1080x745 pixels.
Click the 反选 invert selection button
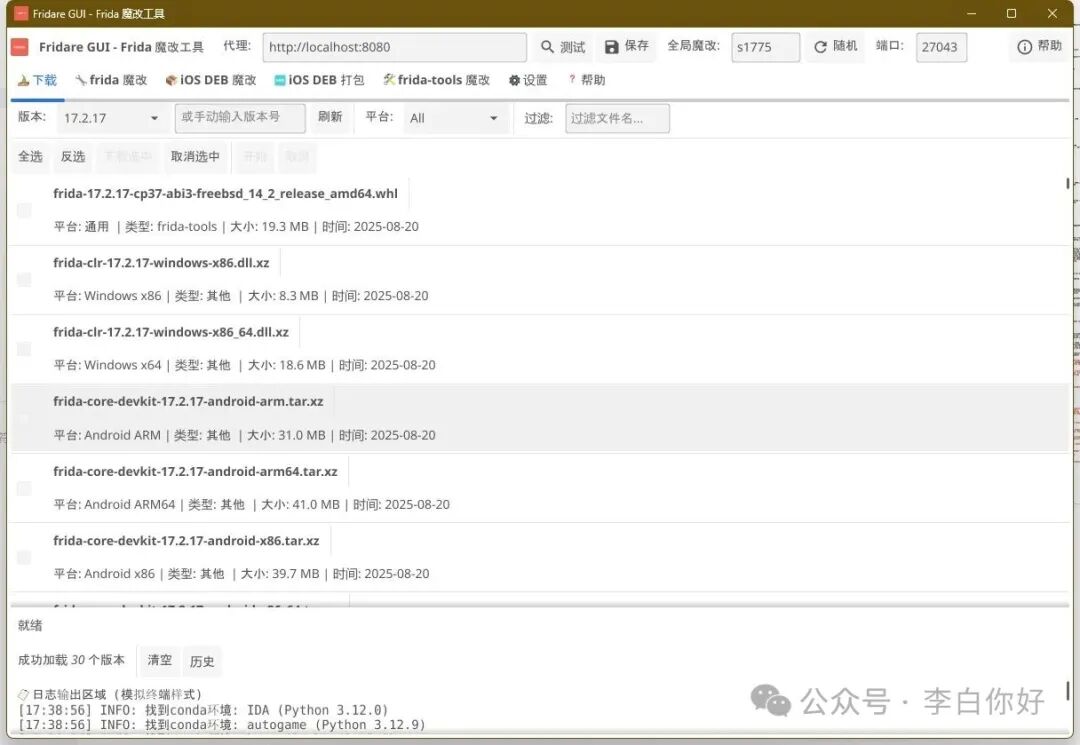(72, 156)
